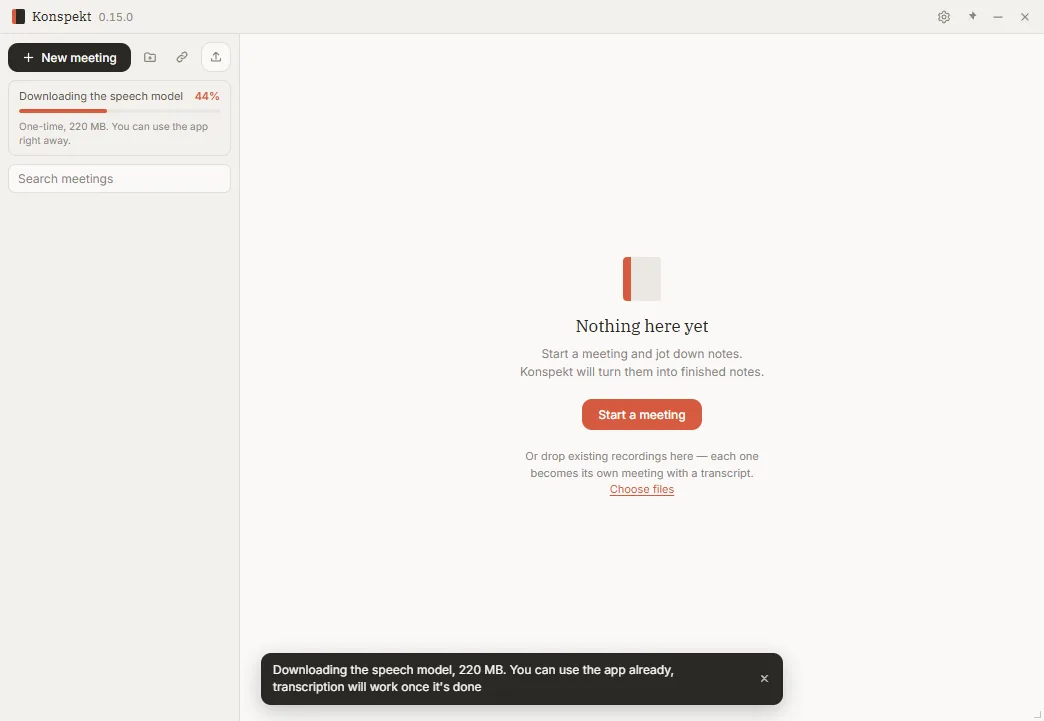Minimize the Konspekt window
The height and width of the screenshot is (721, 1044).
pyautogui.click(x=998, y=17)
